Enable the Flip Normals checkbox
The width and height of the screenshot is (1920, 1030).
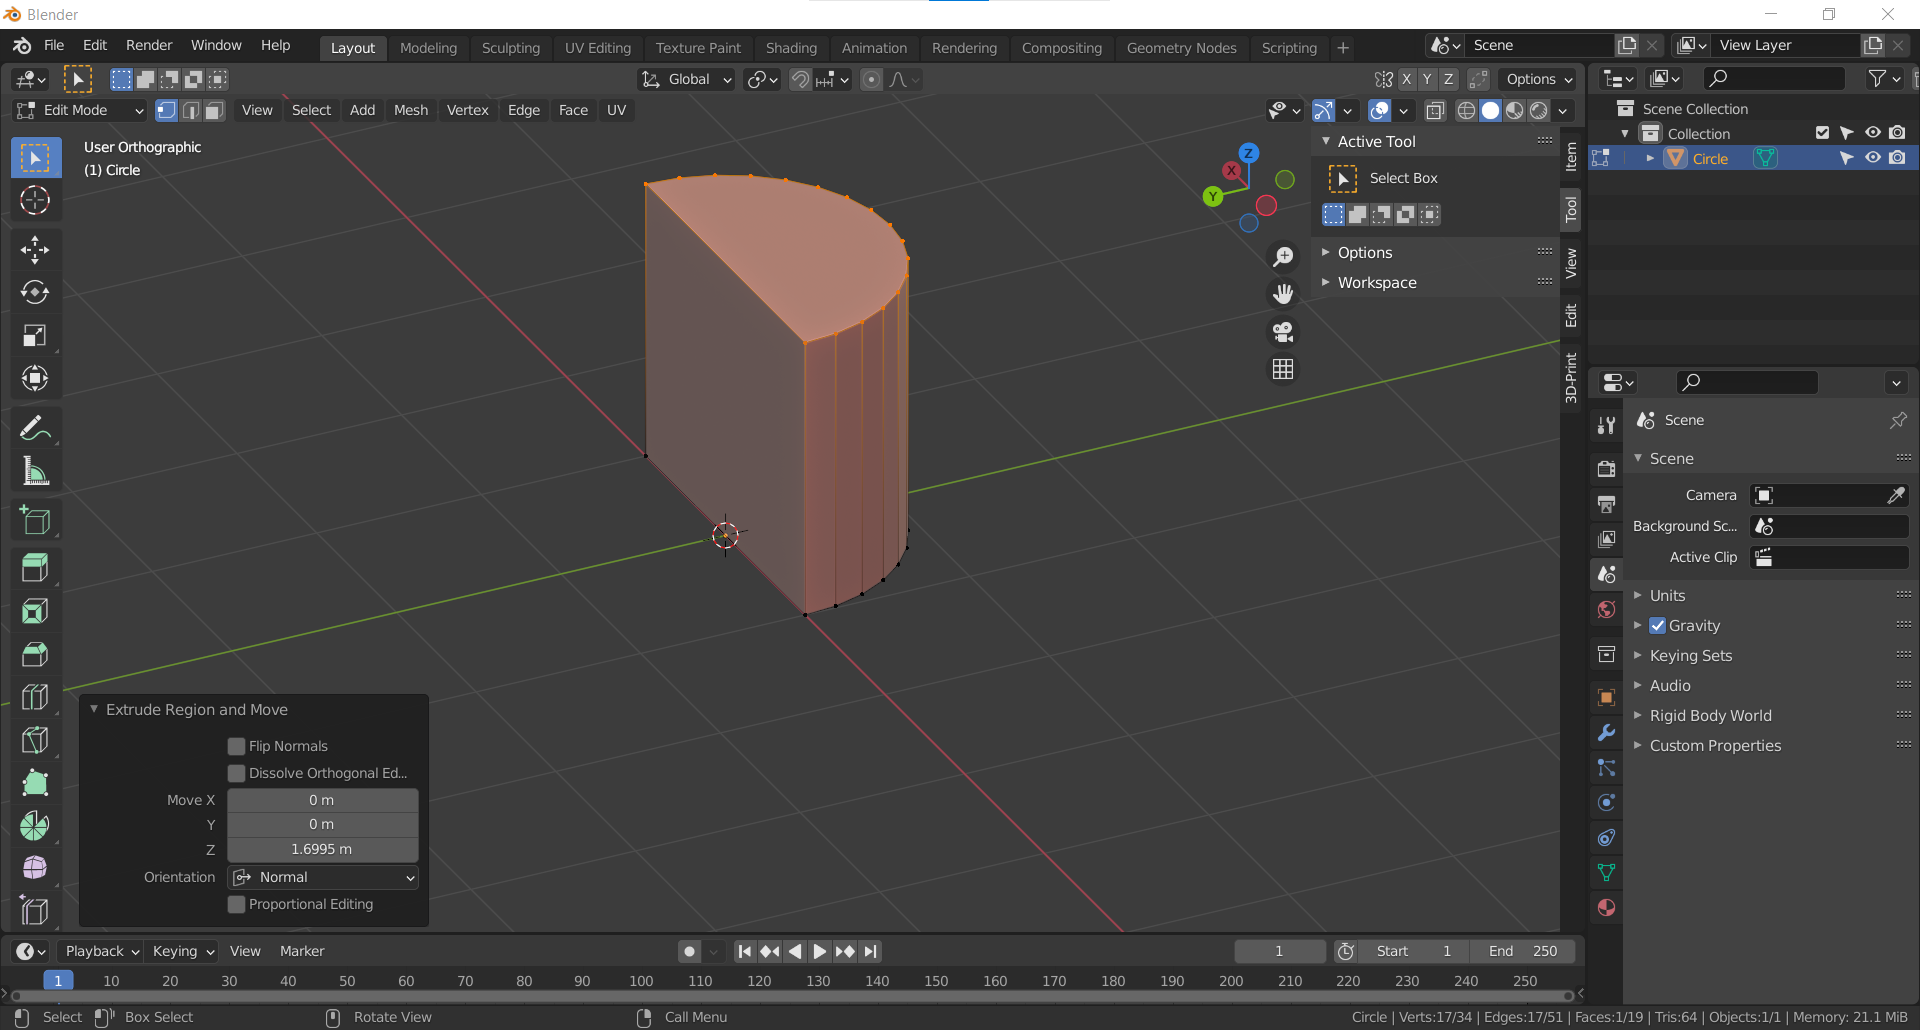pos(237,746)
